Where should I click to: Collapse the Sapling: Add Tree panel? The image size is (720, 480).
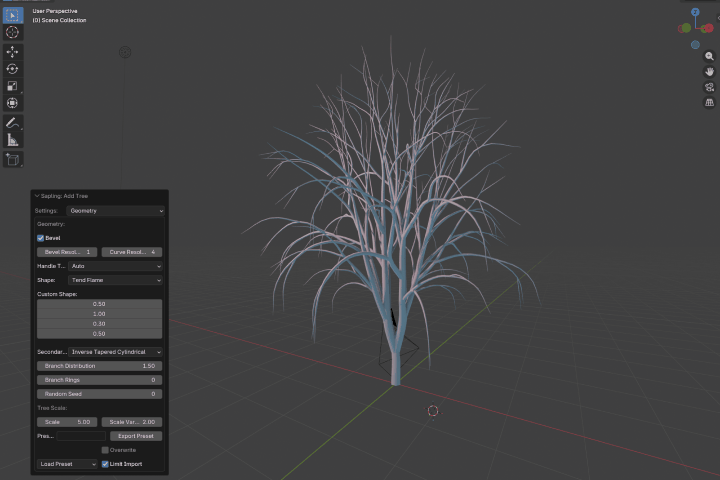pos(37,196)
